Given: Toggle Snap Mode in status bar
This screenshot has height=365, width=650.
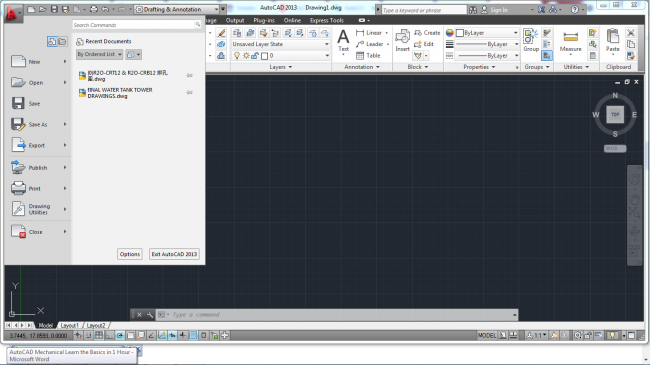Looking at the screenshot, I should tap(88, 336).
